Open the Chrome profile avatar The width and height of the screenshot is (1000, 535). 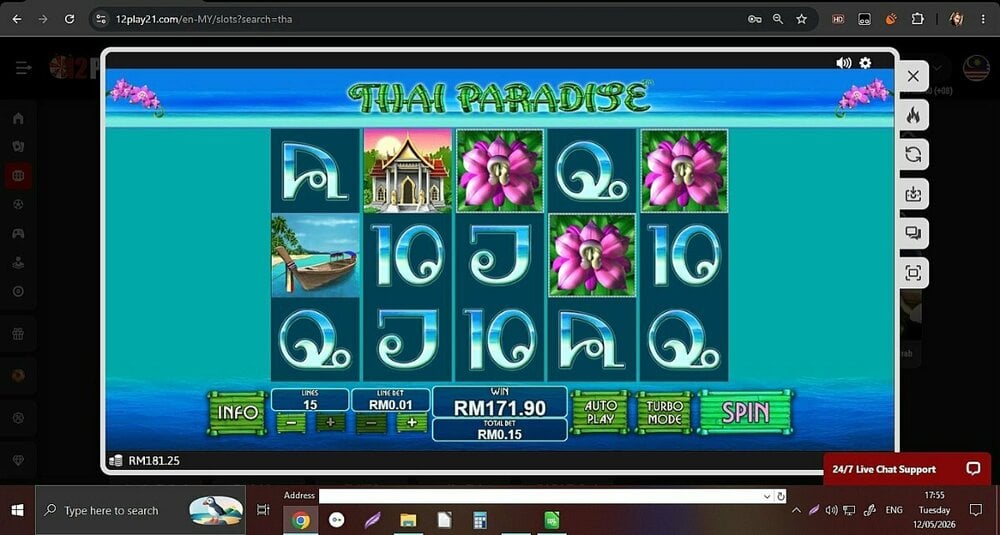(957, 19)
